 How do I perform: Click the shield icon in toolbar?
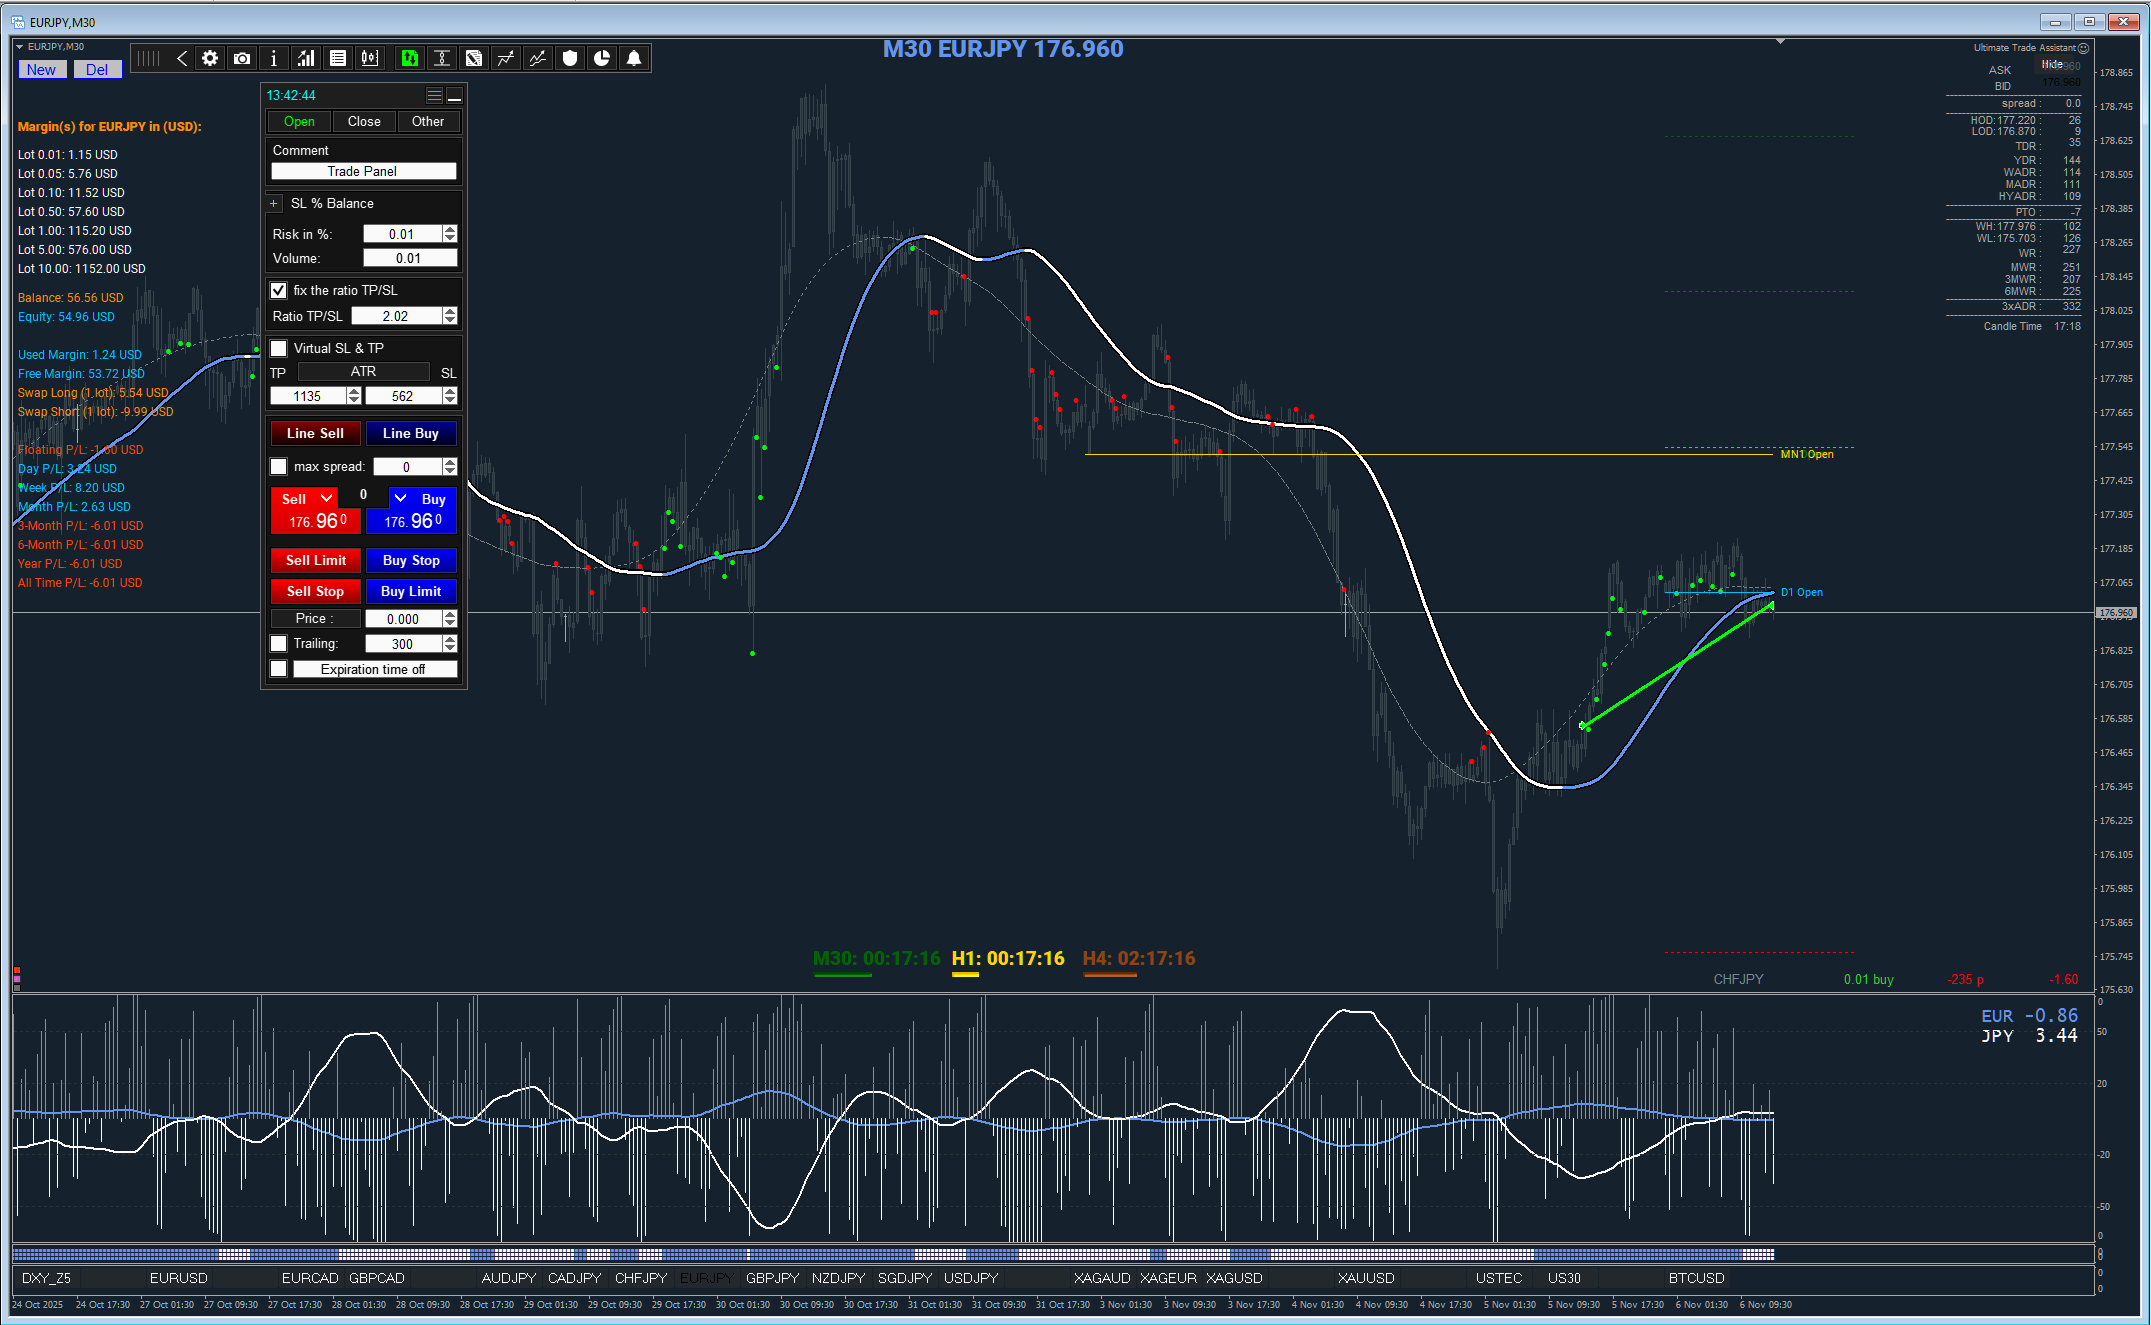tap(570, 59)
